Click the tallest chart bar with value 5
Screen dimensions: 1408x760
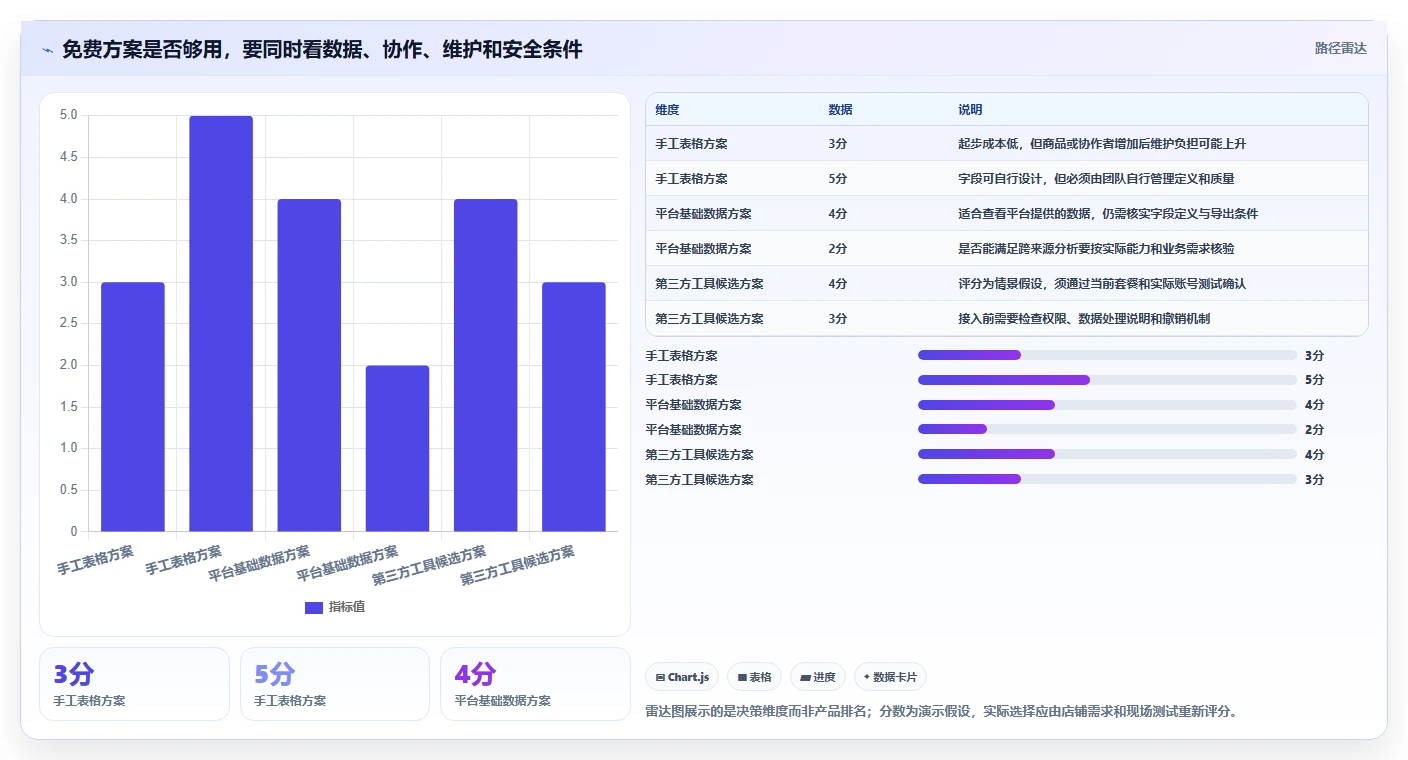coord(221,323)
